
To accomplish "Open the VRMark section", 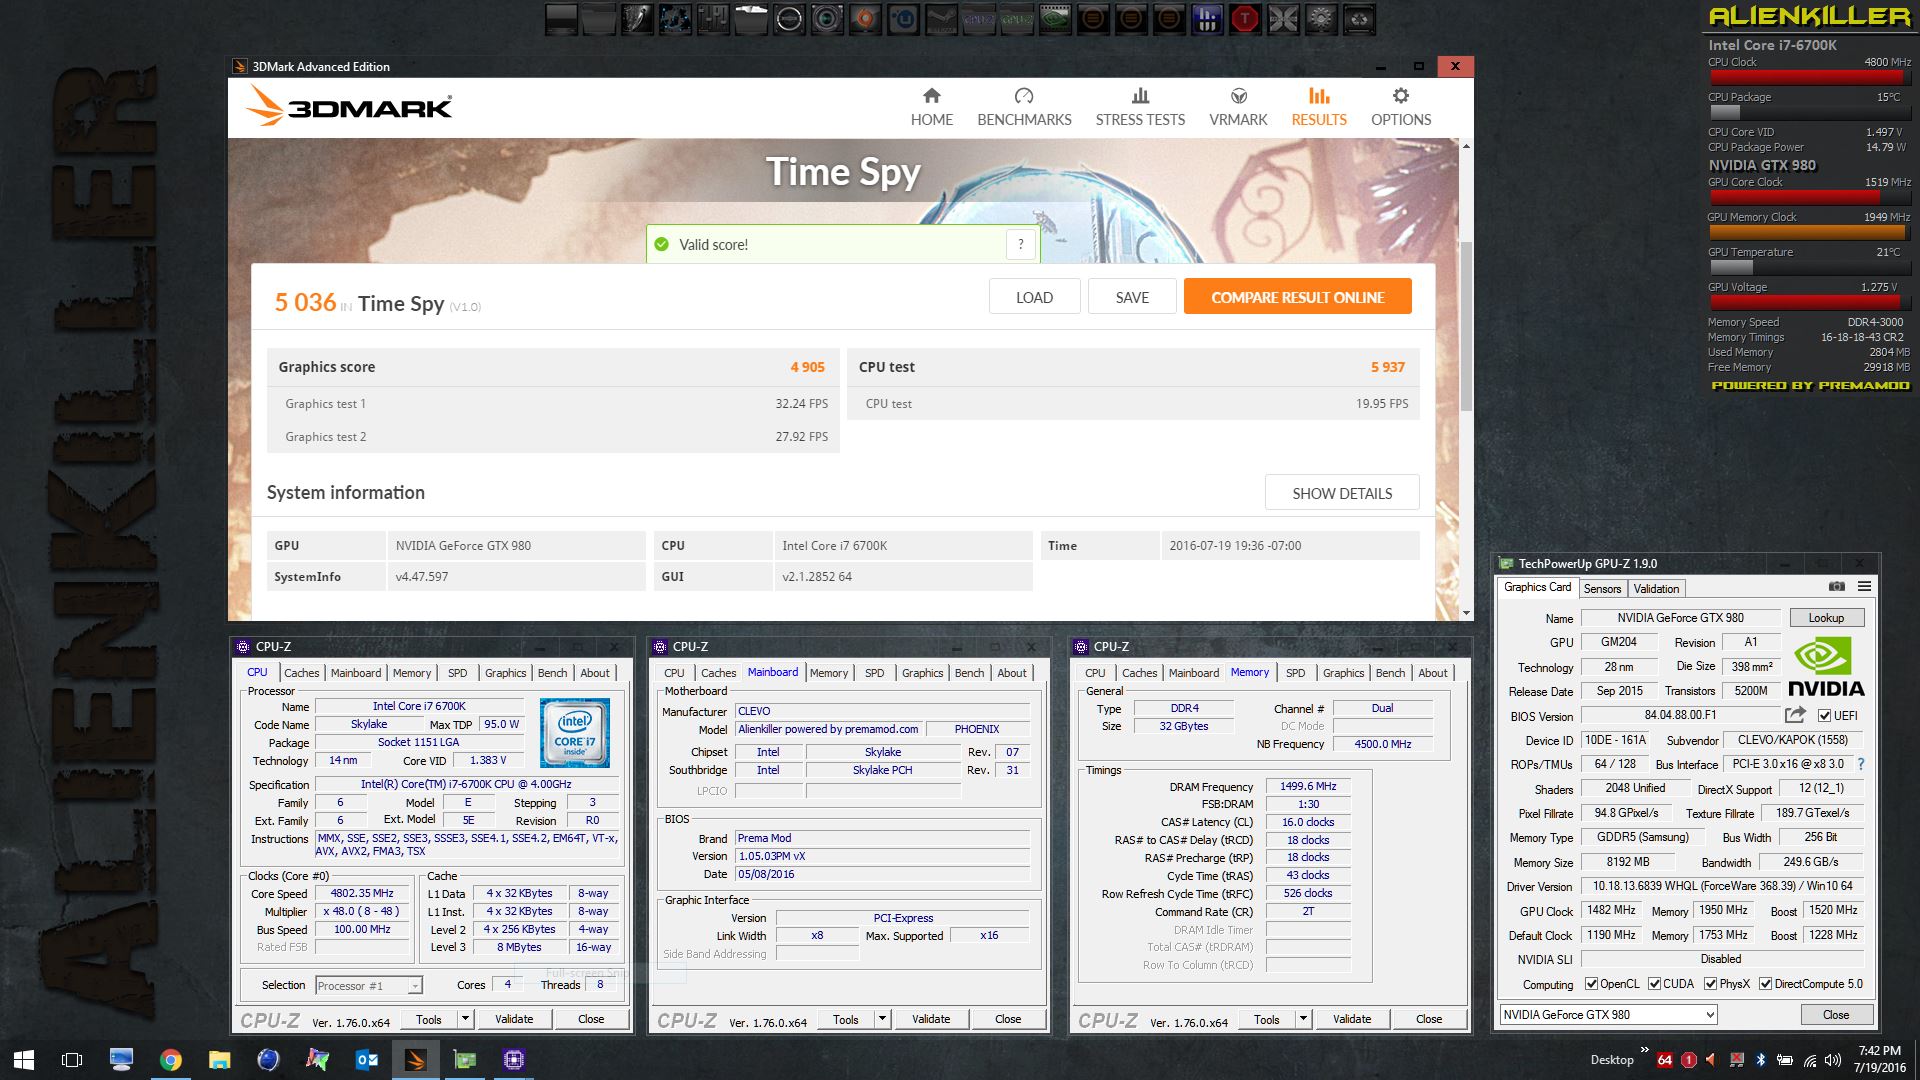I will pyautogui.click(x=1238, y=107).
